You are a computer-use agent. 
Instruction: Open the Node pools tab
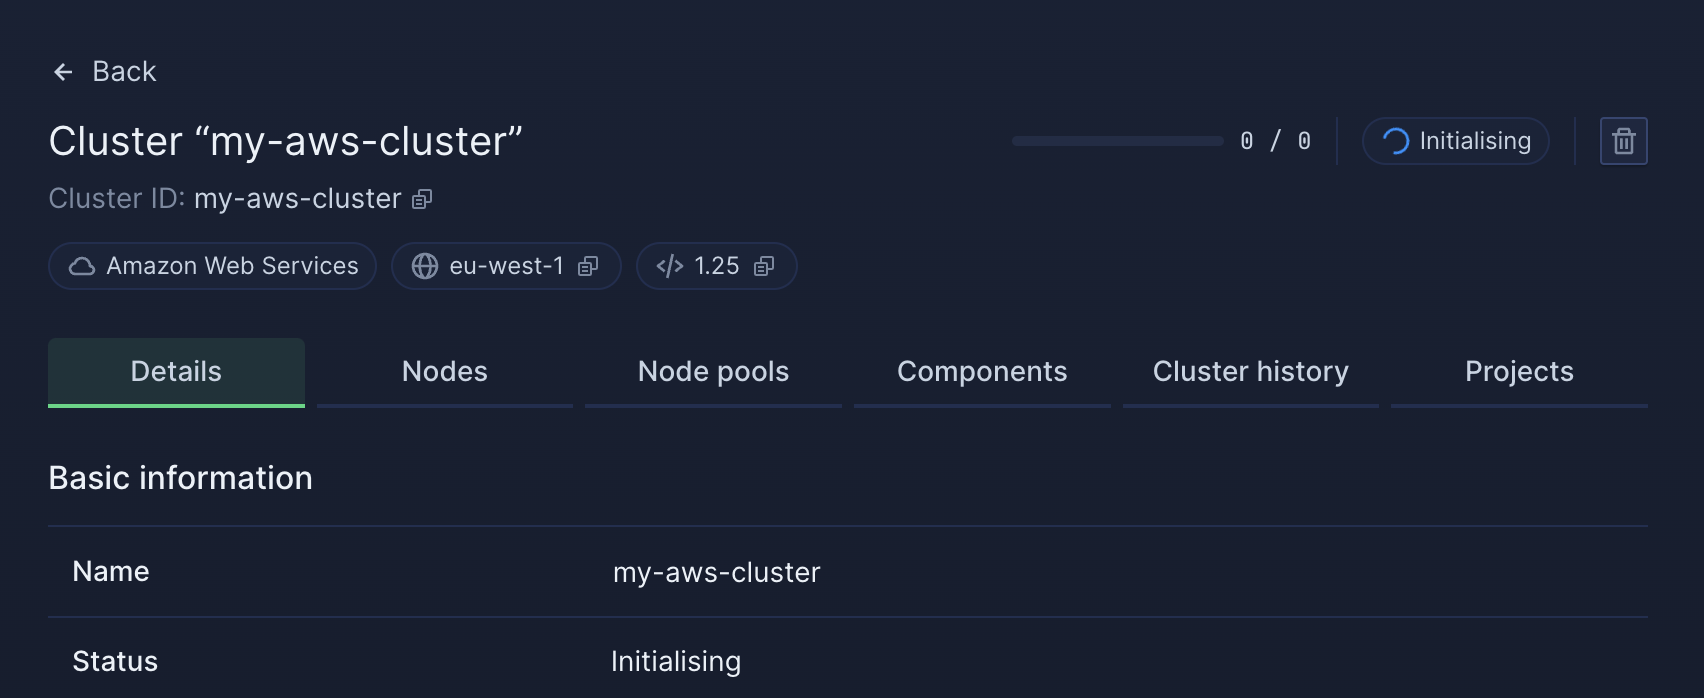[x=712, y=371]
